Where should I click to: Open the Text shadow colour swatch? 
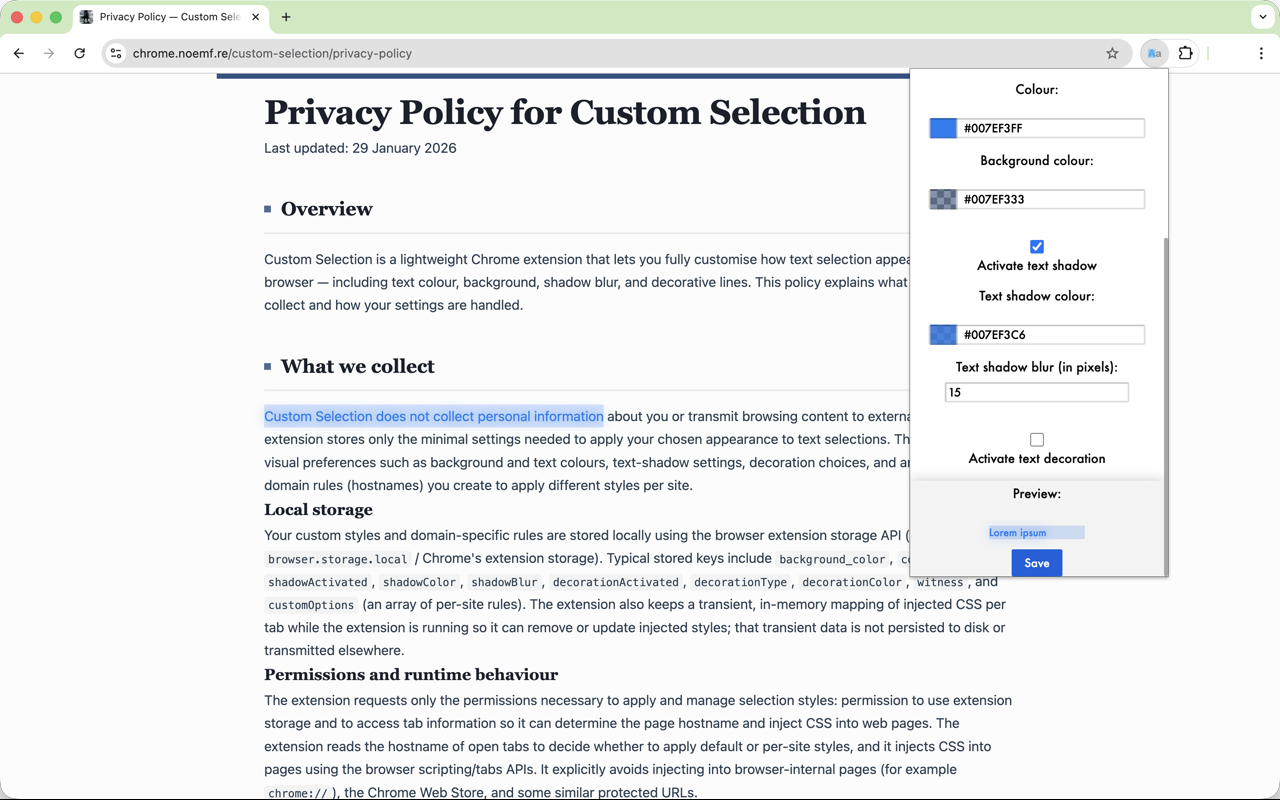(943, 334)
